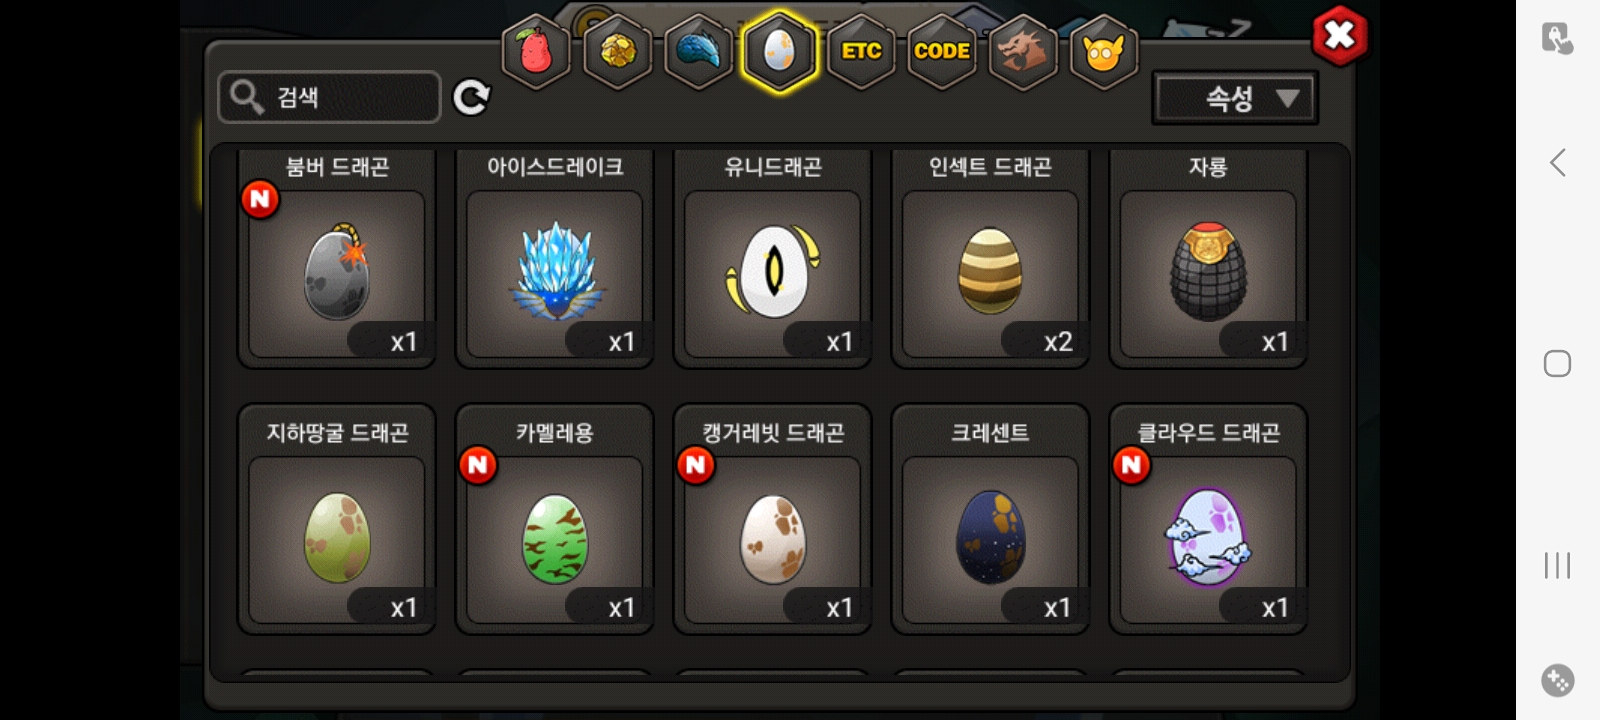Choose the 클라우드 드래곤 cloud egg
Screen dimensions: 1600x720
coord(1208,519)
